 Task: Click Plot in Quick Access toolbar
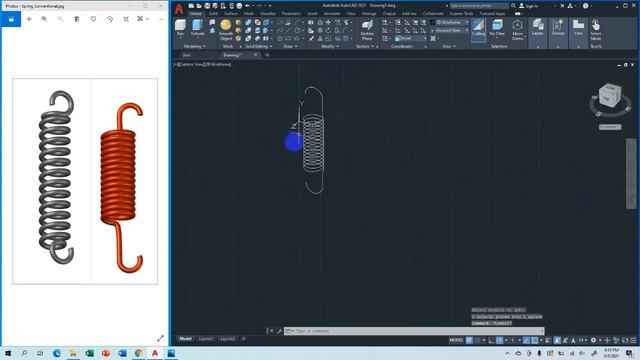tap(239, 6)
